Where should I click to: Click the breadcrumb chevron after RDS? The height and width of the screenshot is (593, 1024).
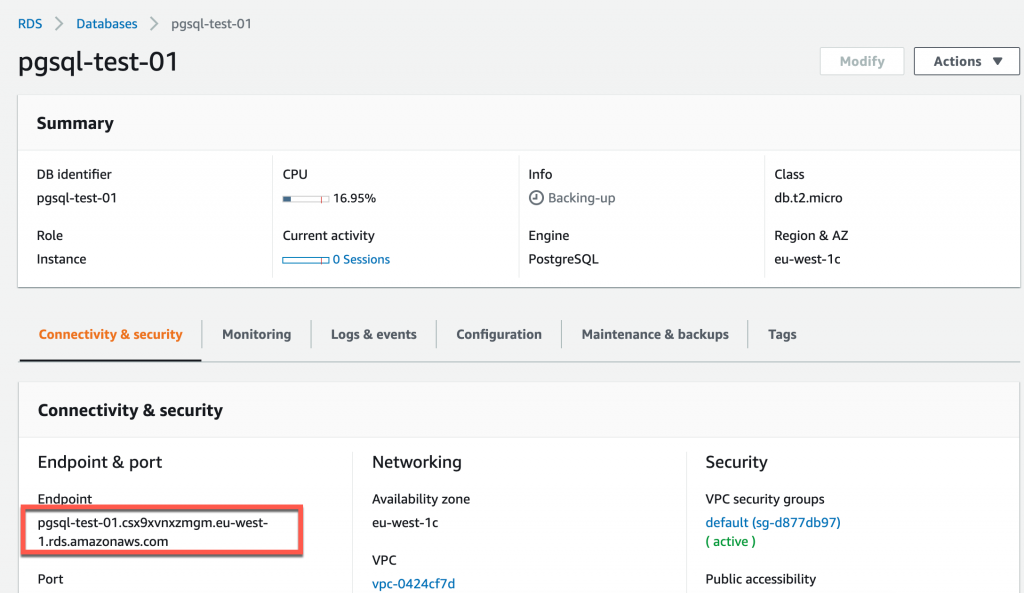pyautogui.click(x=59, y=23)
